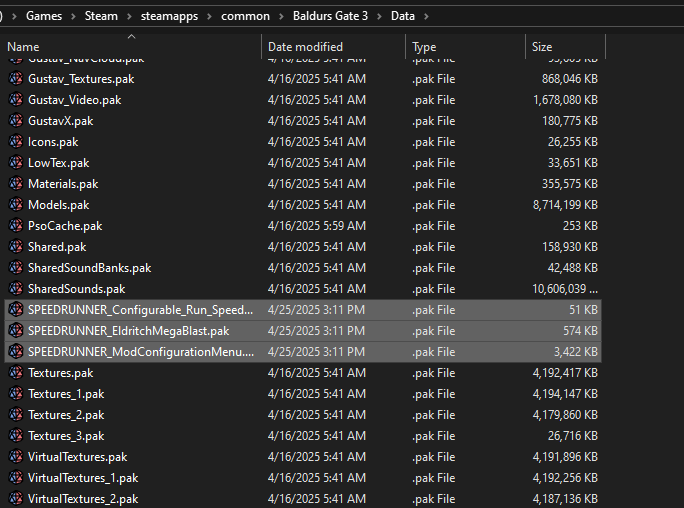Viewport: 684px width, 508px height.
Task: Click the VirtualTextures_1.pak file icon
Action: click(x=16, y=477)
